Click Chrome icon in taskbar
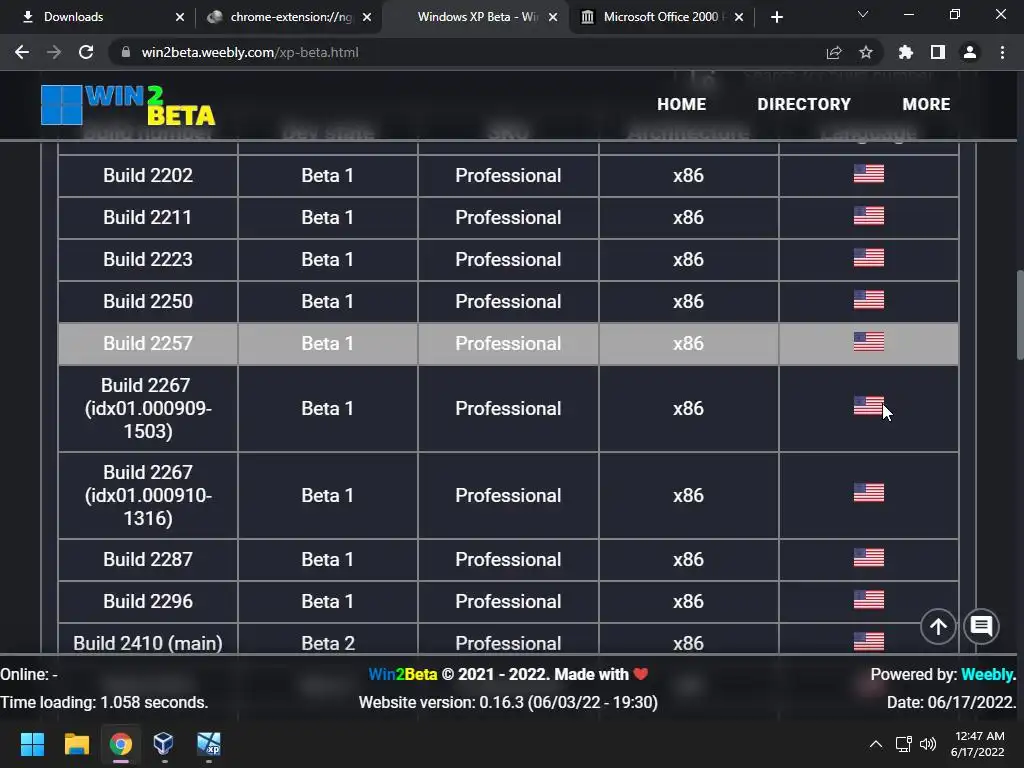1024x768 pixels. [121, 744]
